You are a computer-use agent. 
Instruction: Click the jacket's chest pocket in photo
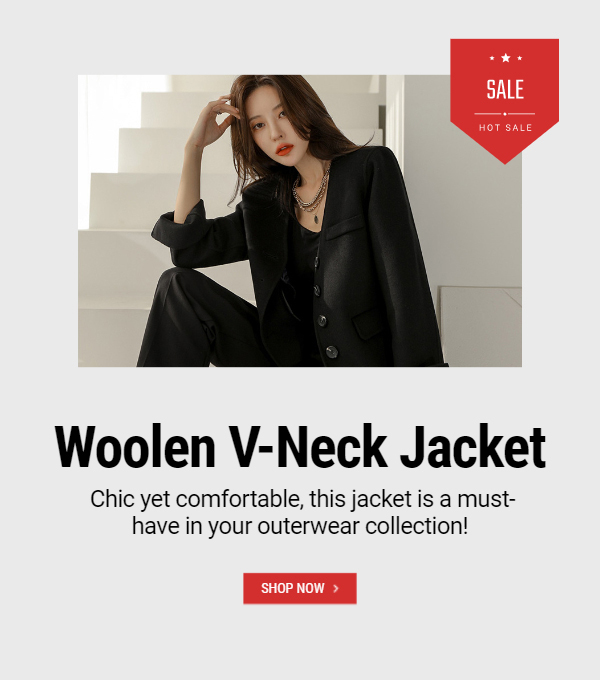click(x=344, y=228)
